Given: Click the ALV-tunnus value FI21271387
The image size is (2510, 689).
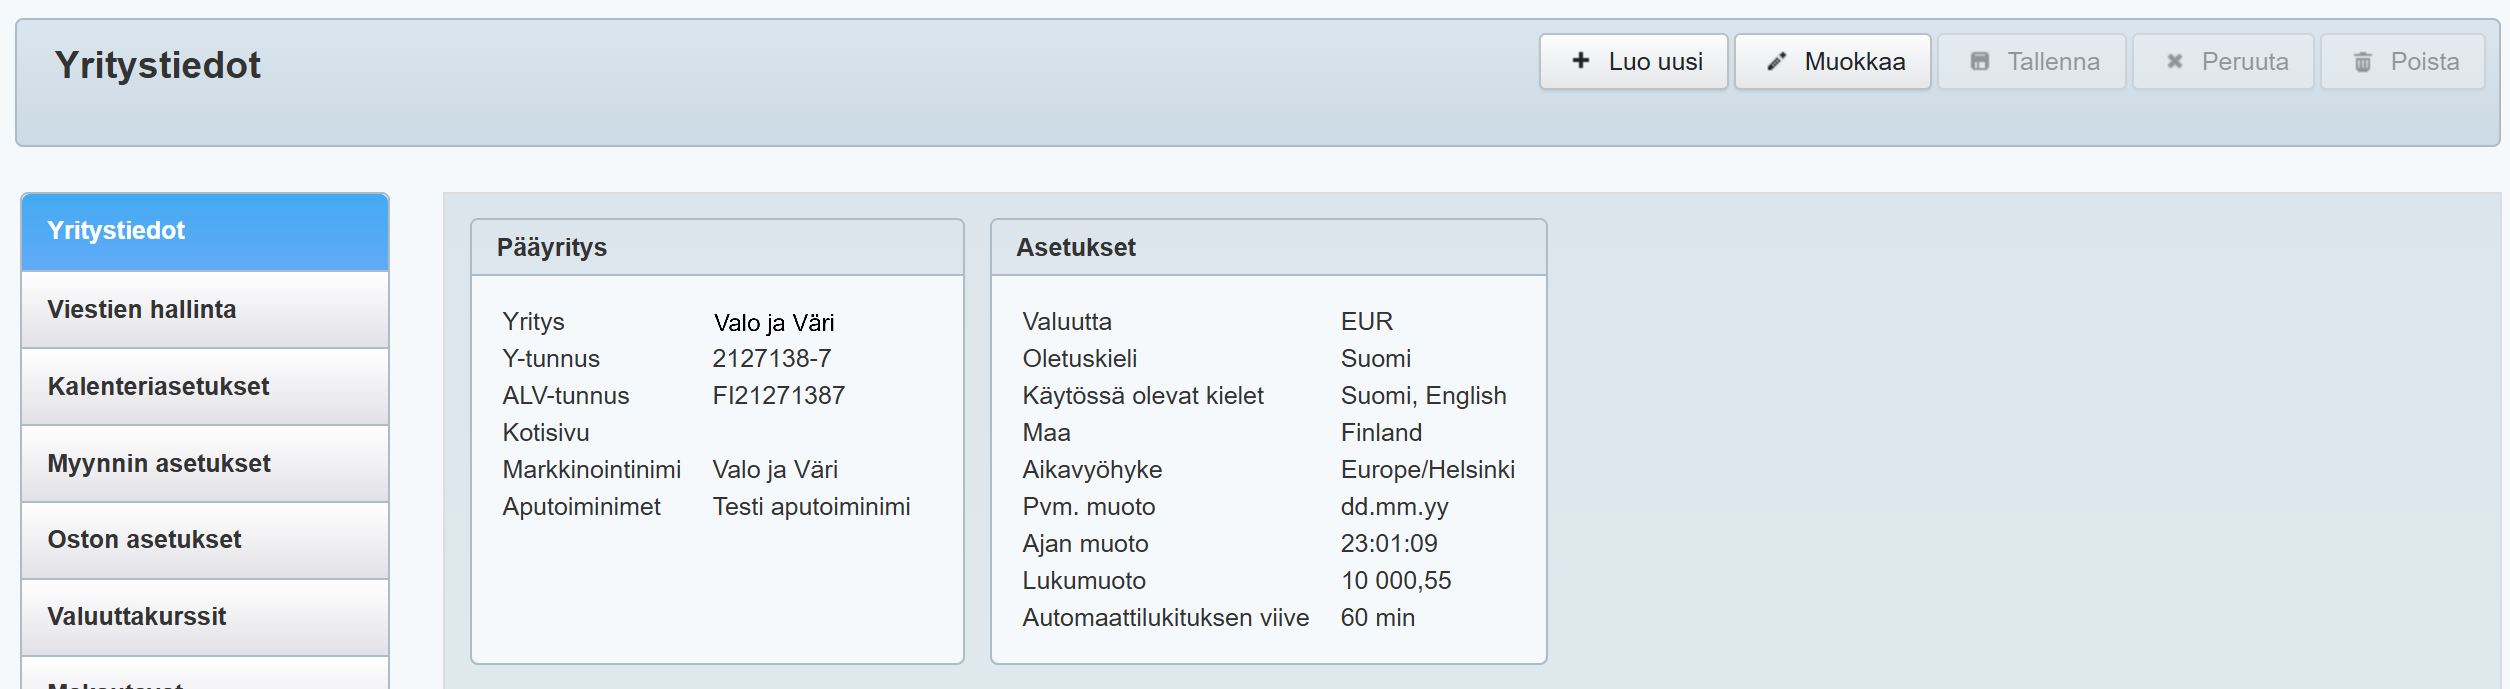Looking at the screenshot, I should click(778, 396).
